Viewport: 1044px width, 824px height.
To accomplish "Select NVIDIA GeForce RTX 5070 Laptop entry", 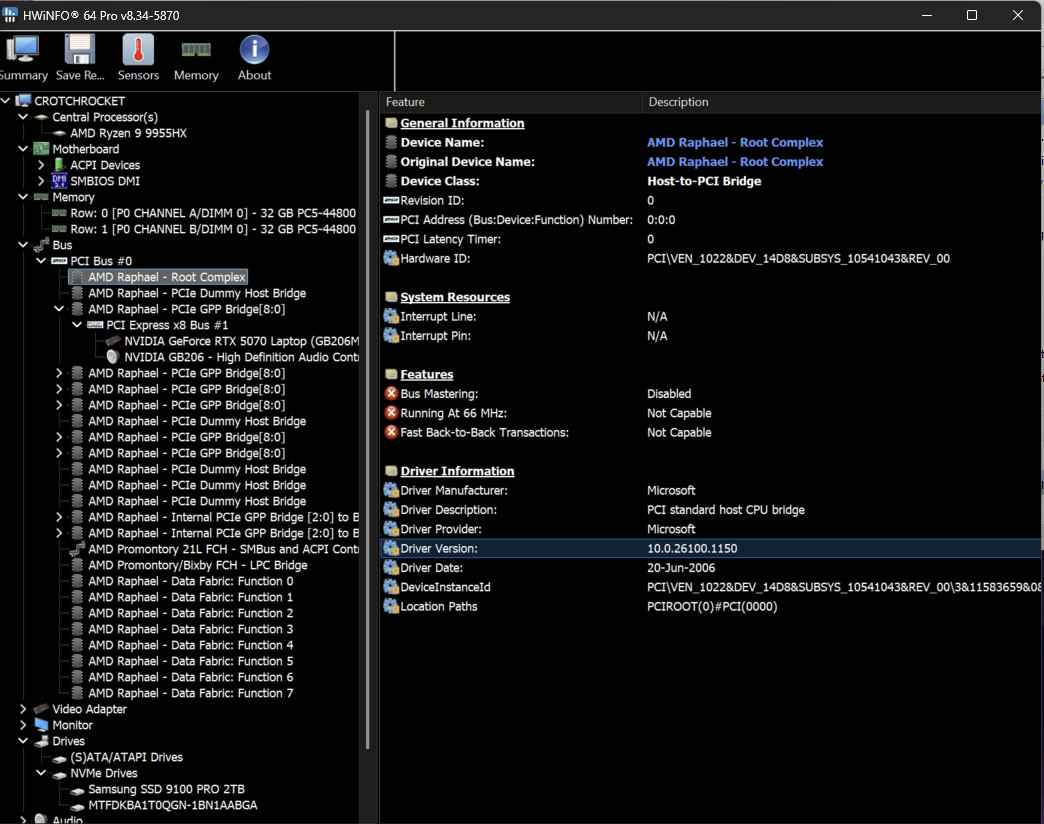I will 240,341.
